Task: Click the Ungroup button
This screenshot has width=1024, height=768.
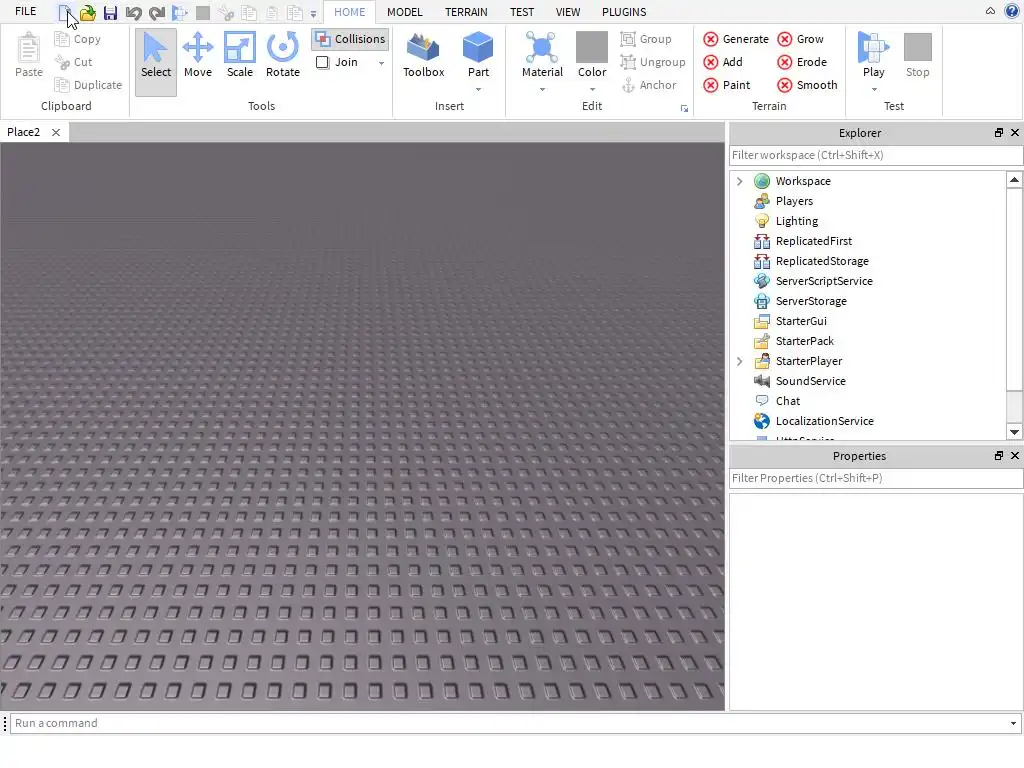Action: pos(653,62)
